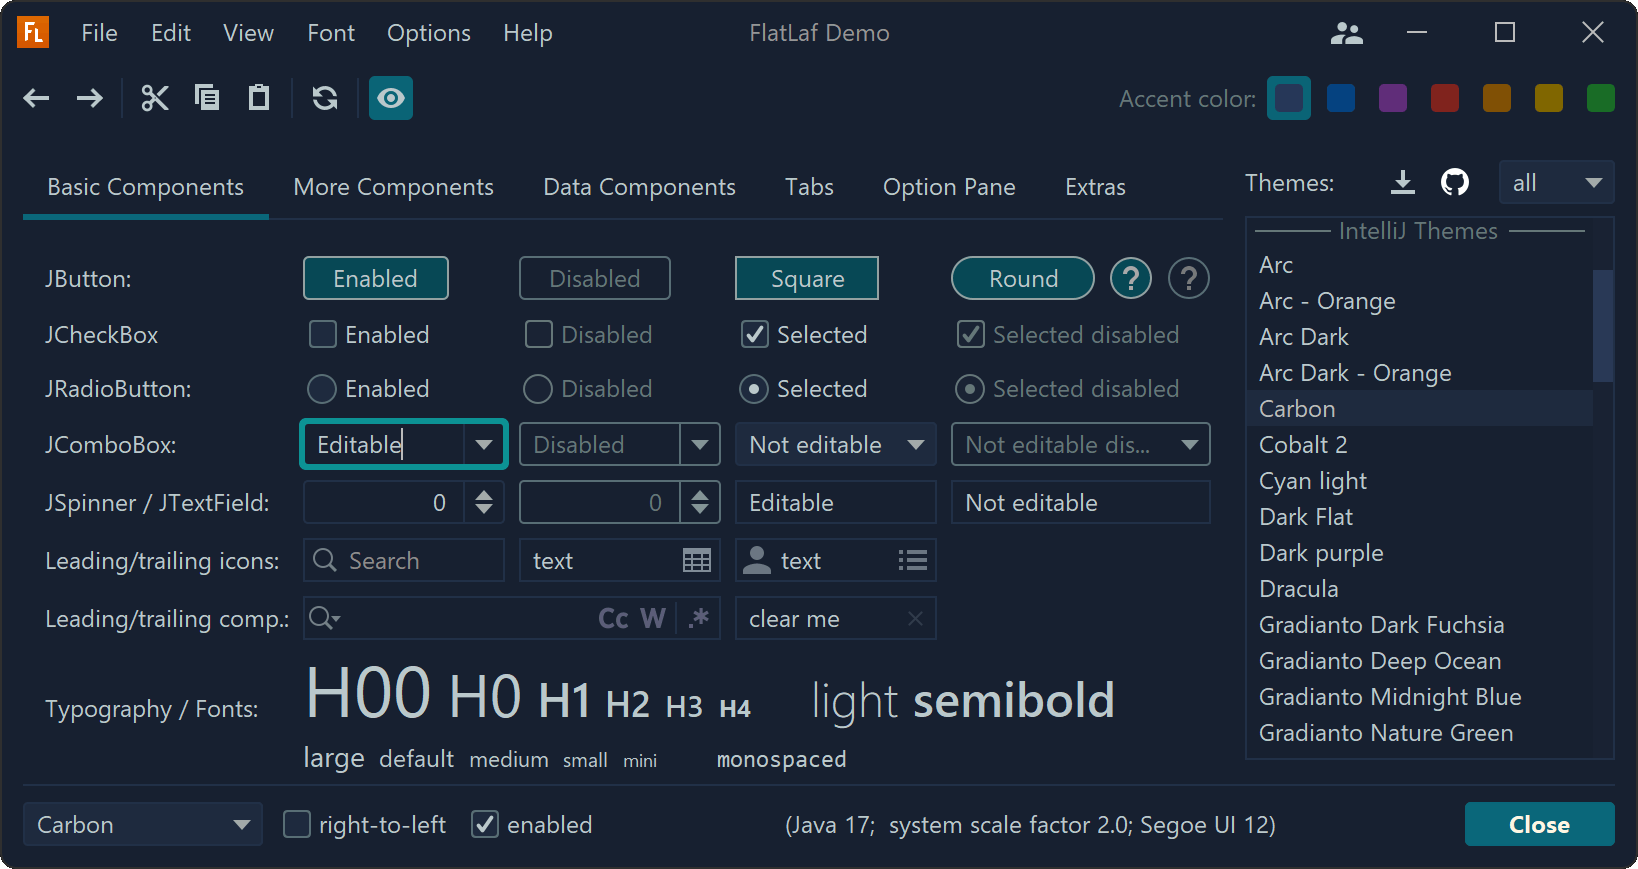Click the Copy icon in toolbar
The width and height of the screenshot is (1638, 869).
(x=207, y=98)
